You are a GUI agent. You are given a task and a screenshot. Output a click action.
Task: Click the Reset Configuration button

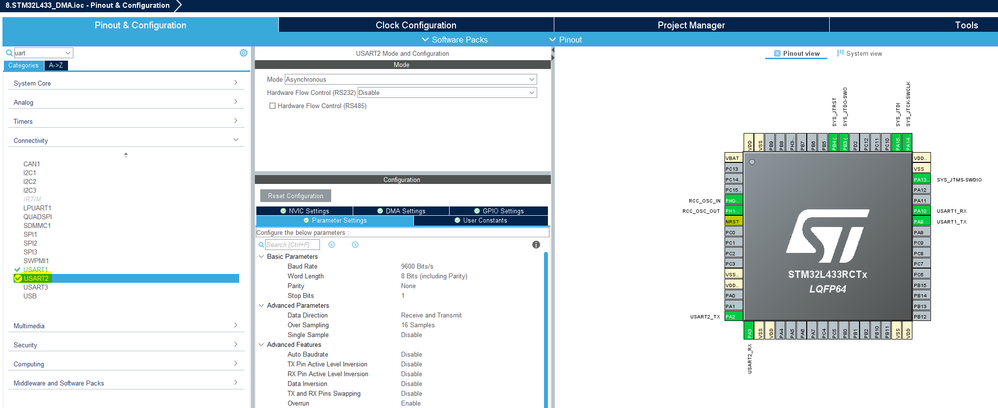click(295, 196)
